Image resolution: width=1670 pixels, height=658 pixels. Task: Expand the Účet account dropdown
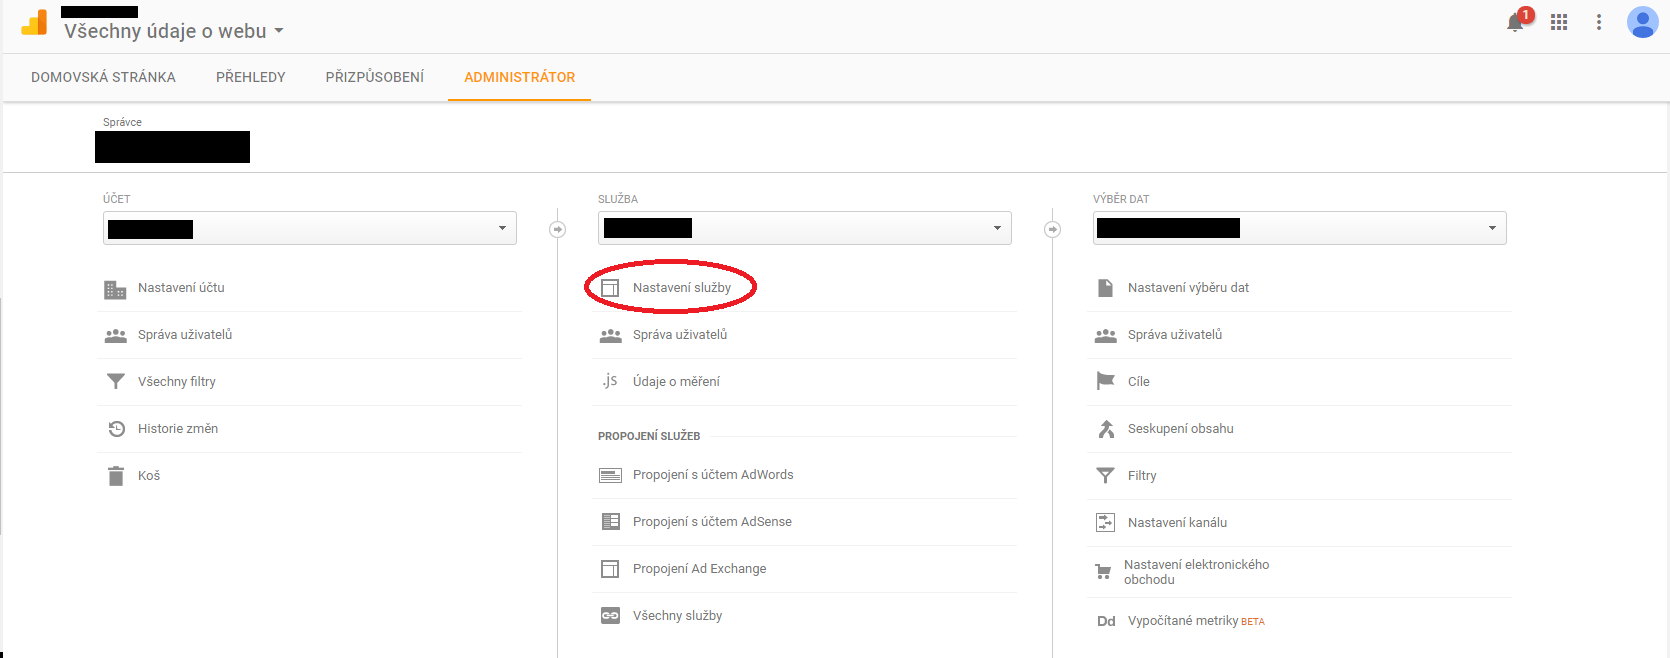coord(310,228)
